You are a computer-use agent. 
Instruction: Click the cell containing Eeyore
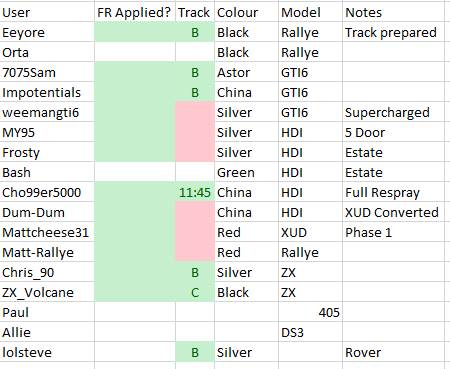point(47,32)
